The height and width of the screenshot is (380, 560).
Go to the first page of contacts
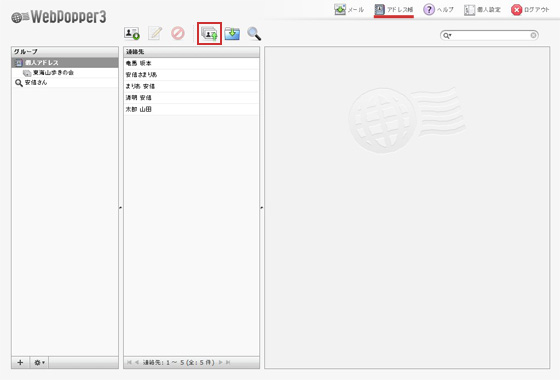[x=129, y=362]
